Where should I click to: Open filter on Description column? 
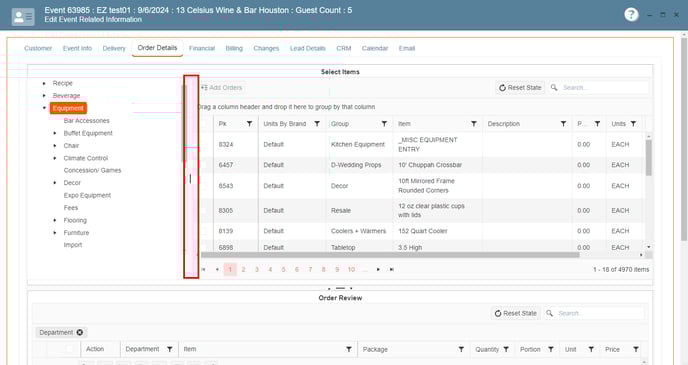[563, 124]
